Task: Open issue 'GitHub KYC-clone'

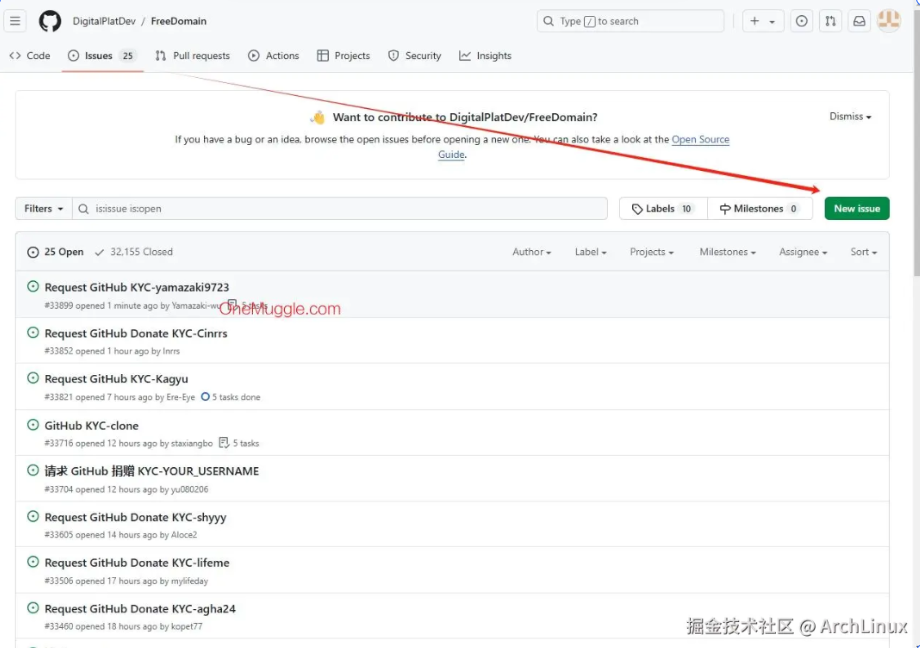Action: (92, 426)
